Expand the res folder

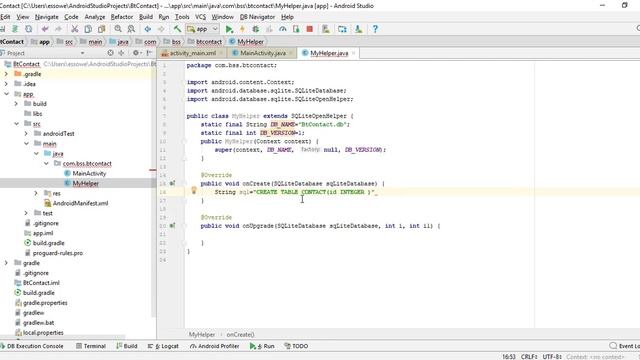[x=36, y=193]
